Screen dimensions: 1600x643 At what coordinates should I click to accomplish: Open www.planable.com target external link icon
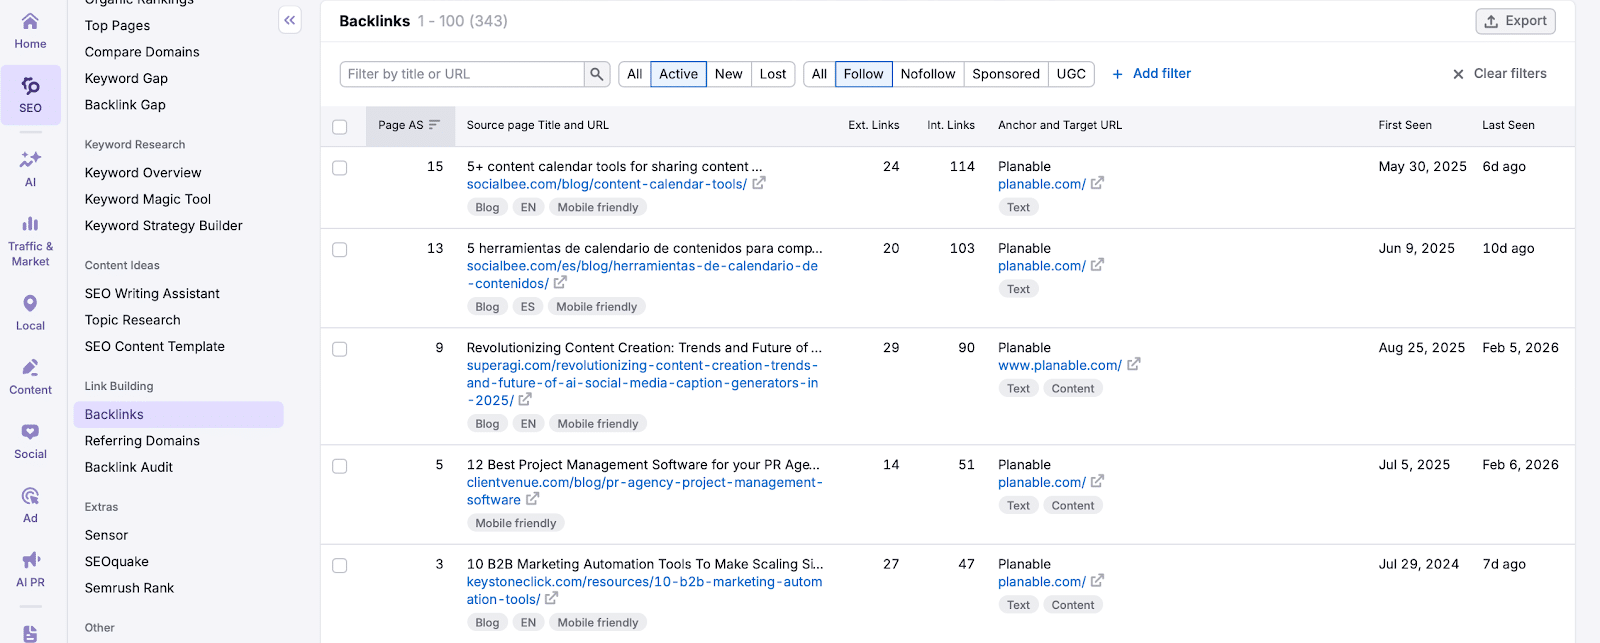(x=1133, y=365)
